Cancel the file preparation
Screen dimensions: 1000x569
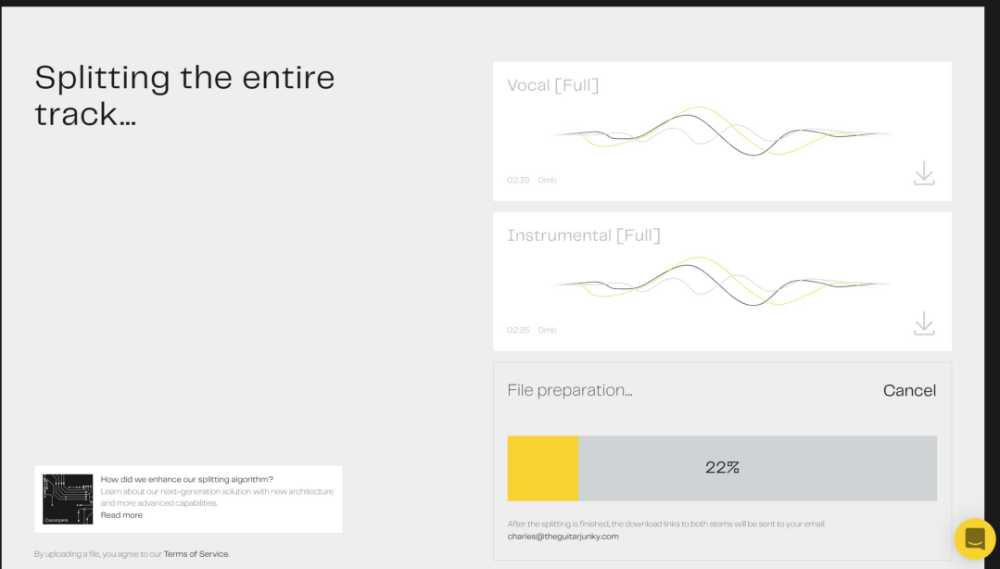click(x=909, y=390)
